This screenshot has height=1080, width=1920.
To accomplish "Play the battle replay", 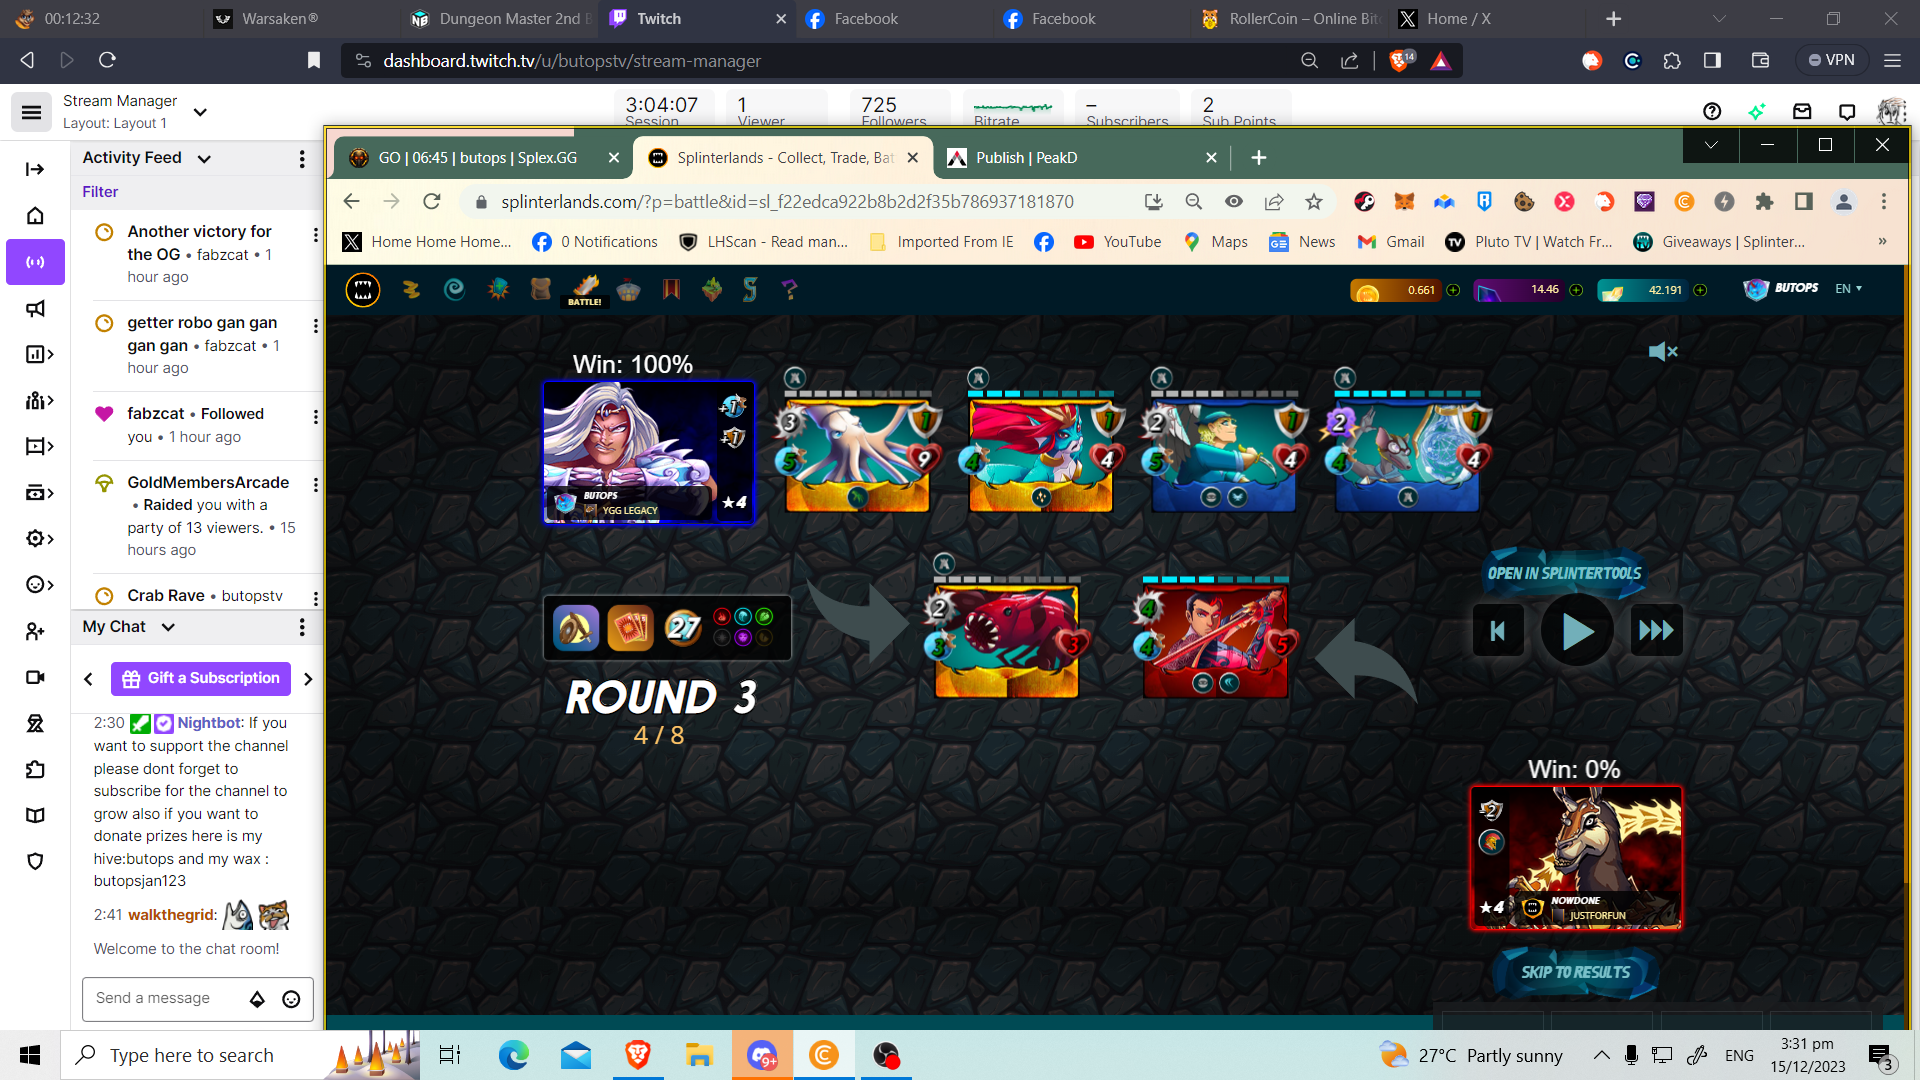I will pos(1577,631).
